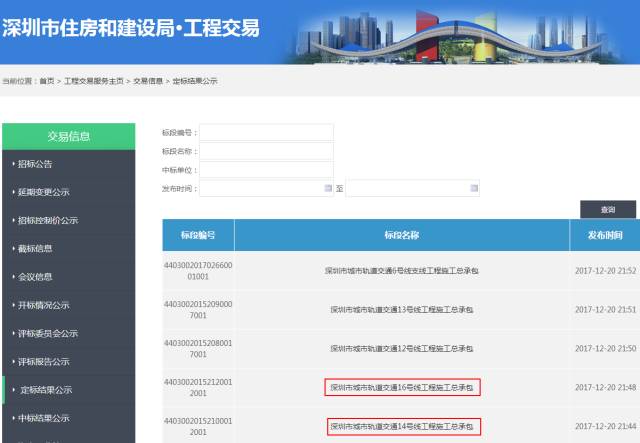
Task: Click section number 44030020152080017001
Action: point(198,349)
